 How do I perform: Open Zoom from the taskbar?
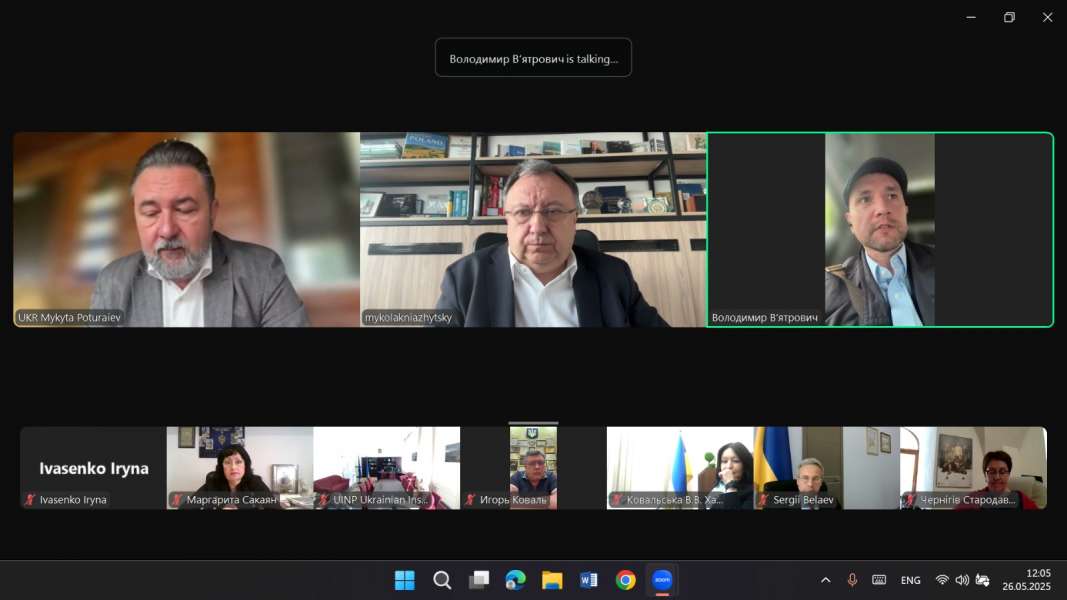[661, 580]
